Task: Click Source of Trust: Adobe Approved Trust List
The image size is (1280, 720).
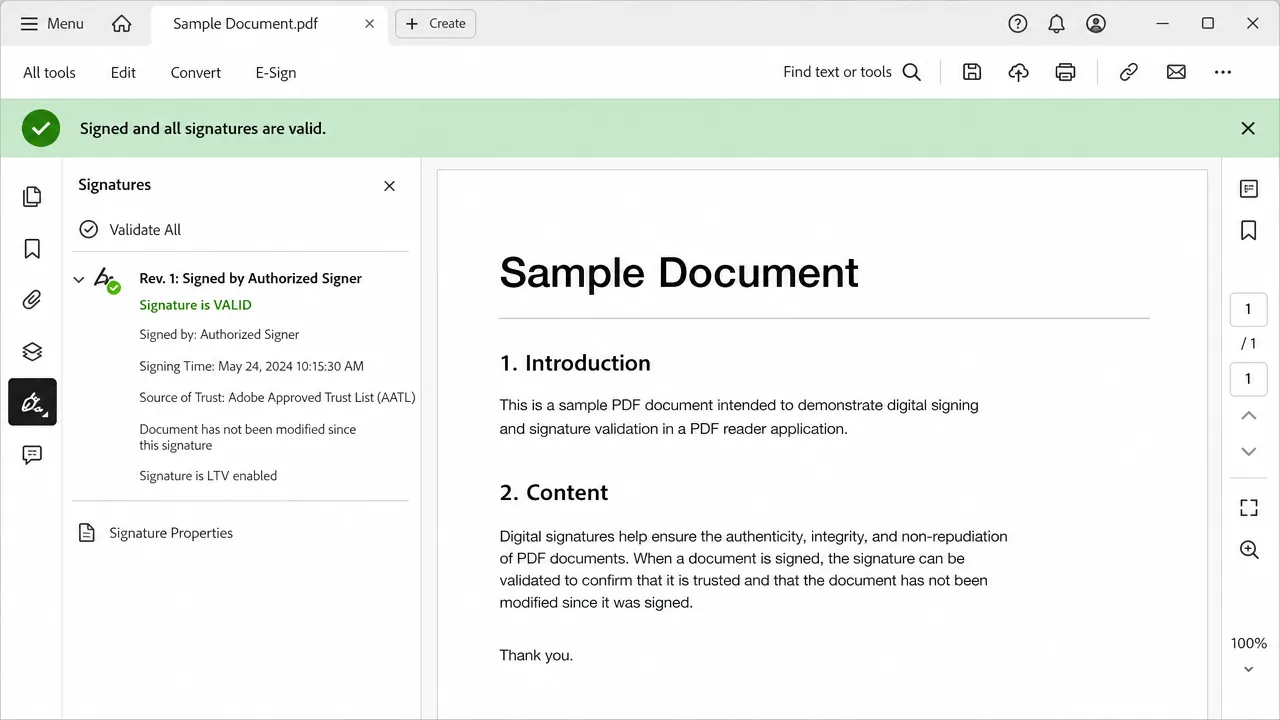Action: [277, 397]
